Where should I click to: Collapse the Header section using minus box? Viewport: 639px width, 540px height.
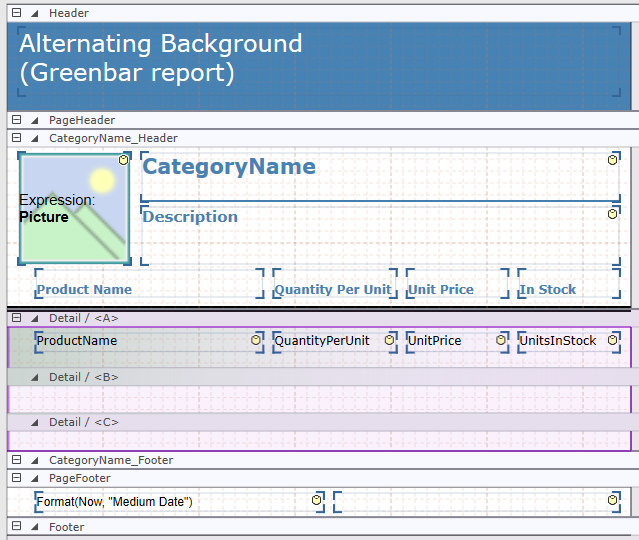click(16, 13)
